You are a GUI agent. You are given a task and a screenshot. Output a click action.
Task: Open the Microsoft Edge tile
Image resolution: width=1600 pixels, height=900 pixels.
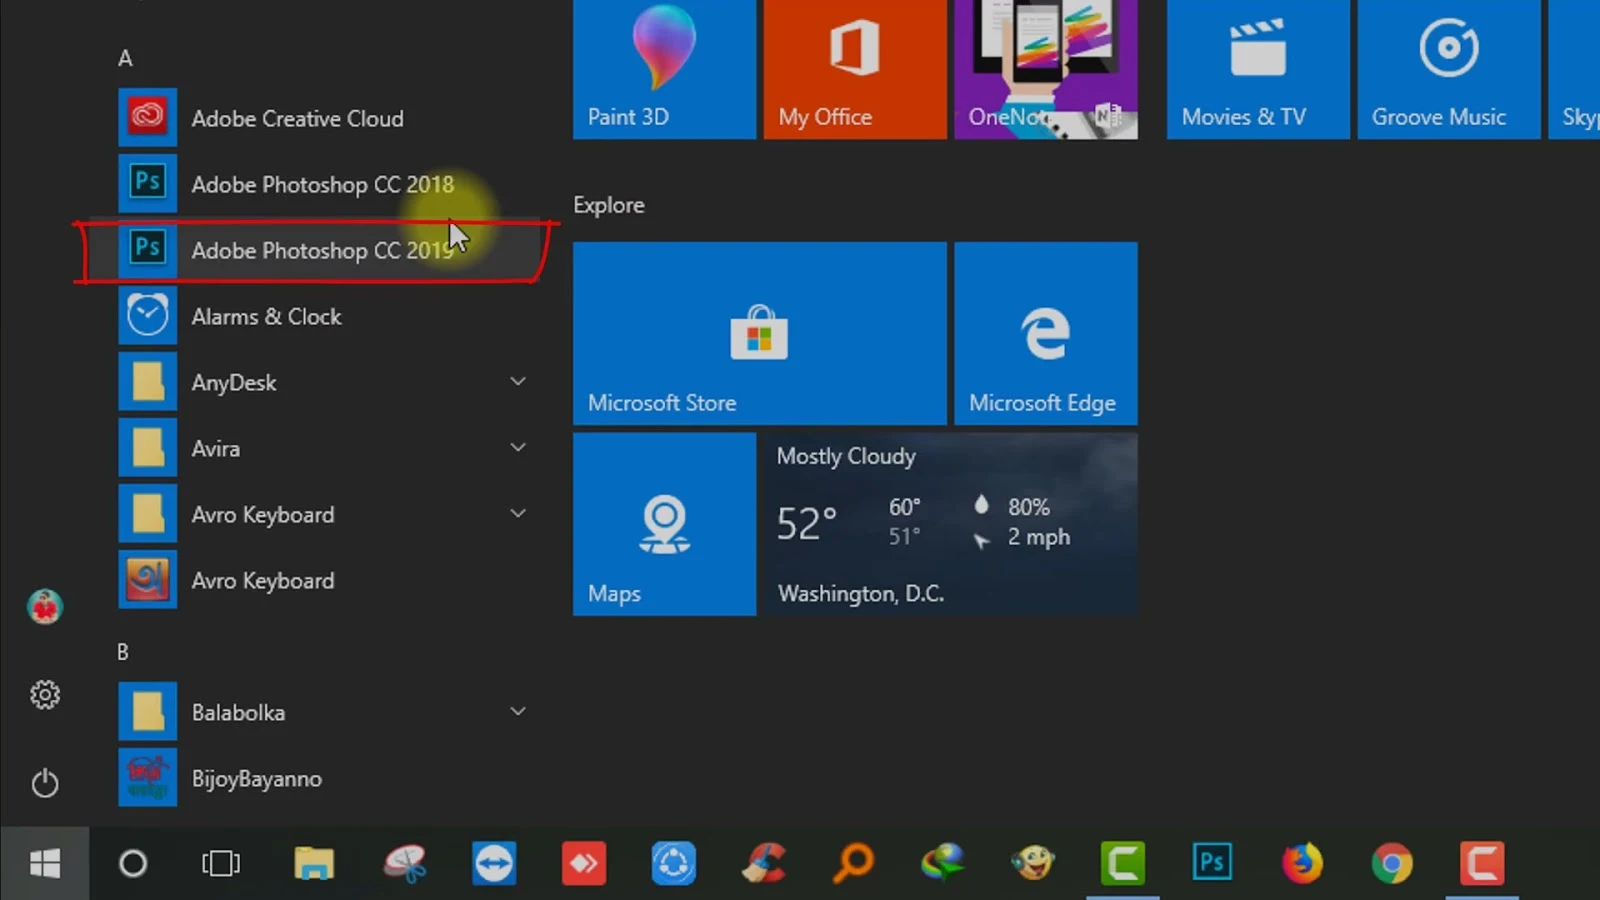[x=1046, y=333]
